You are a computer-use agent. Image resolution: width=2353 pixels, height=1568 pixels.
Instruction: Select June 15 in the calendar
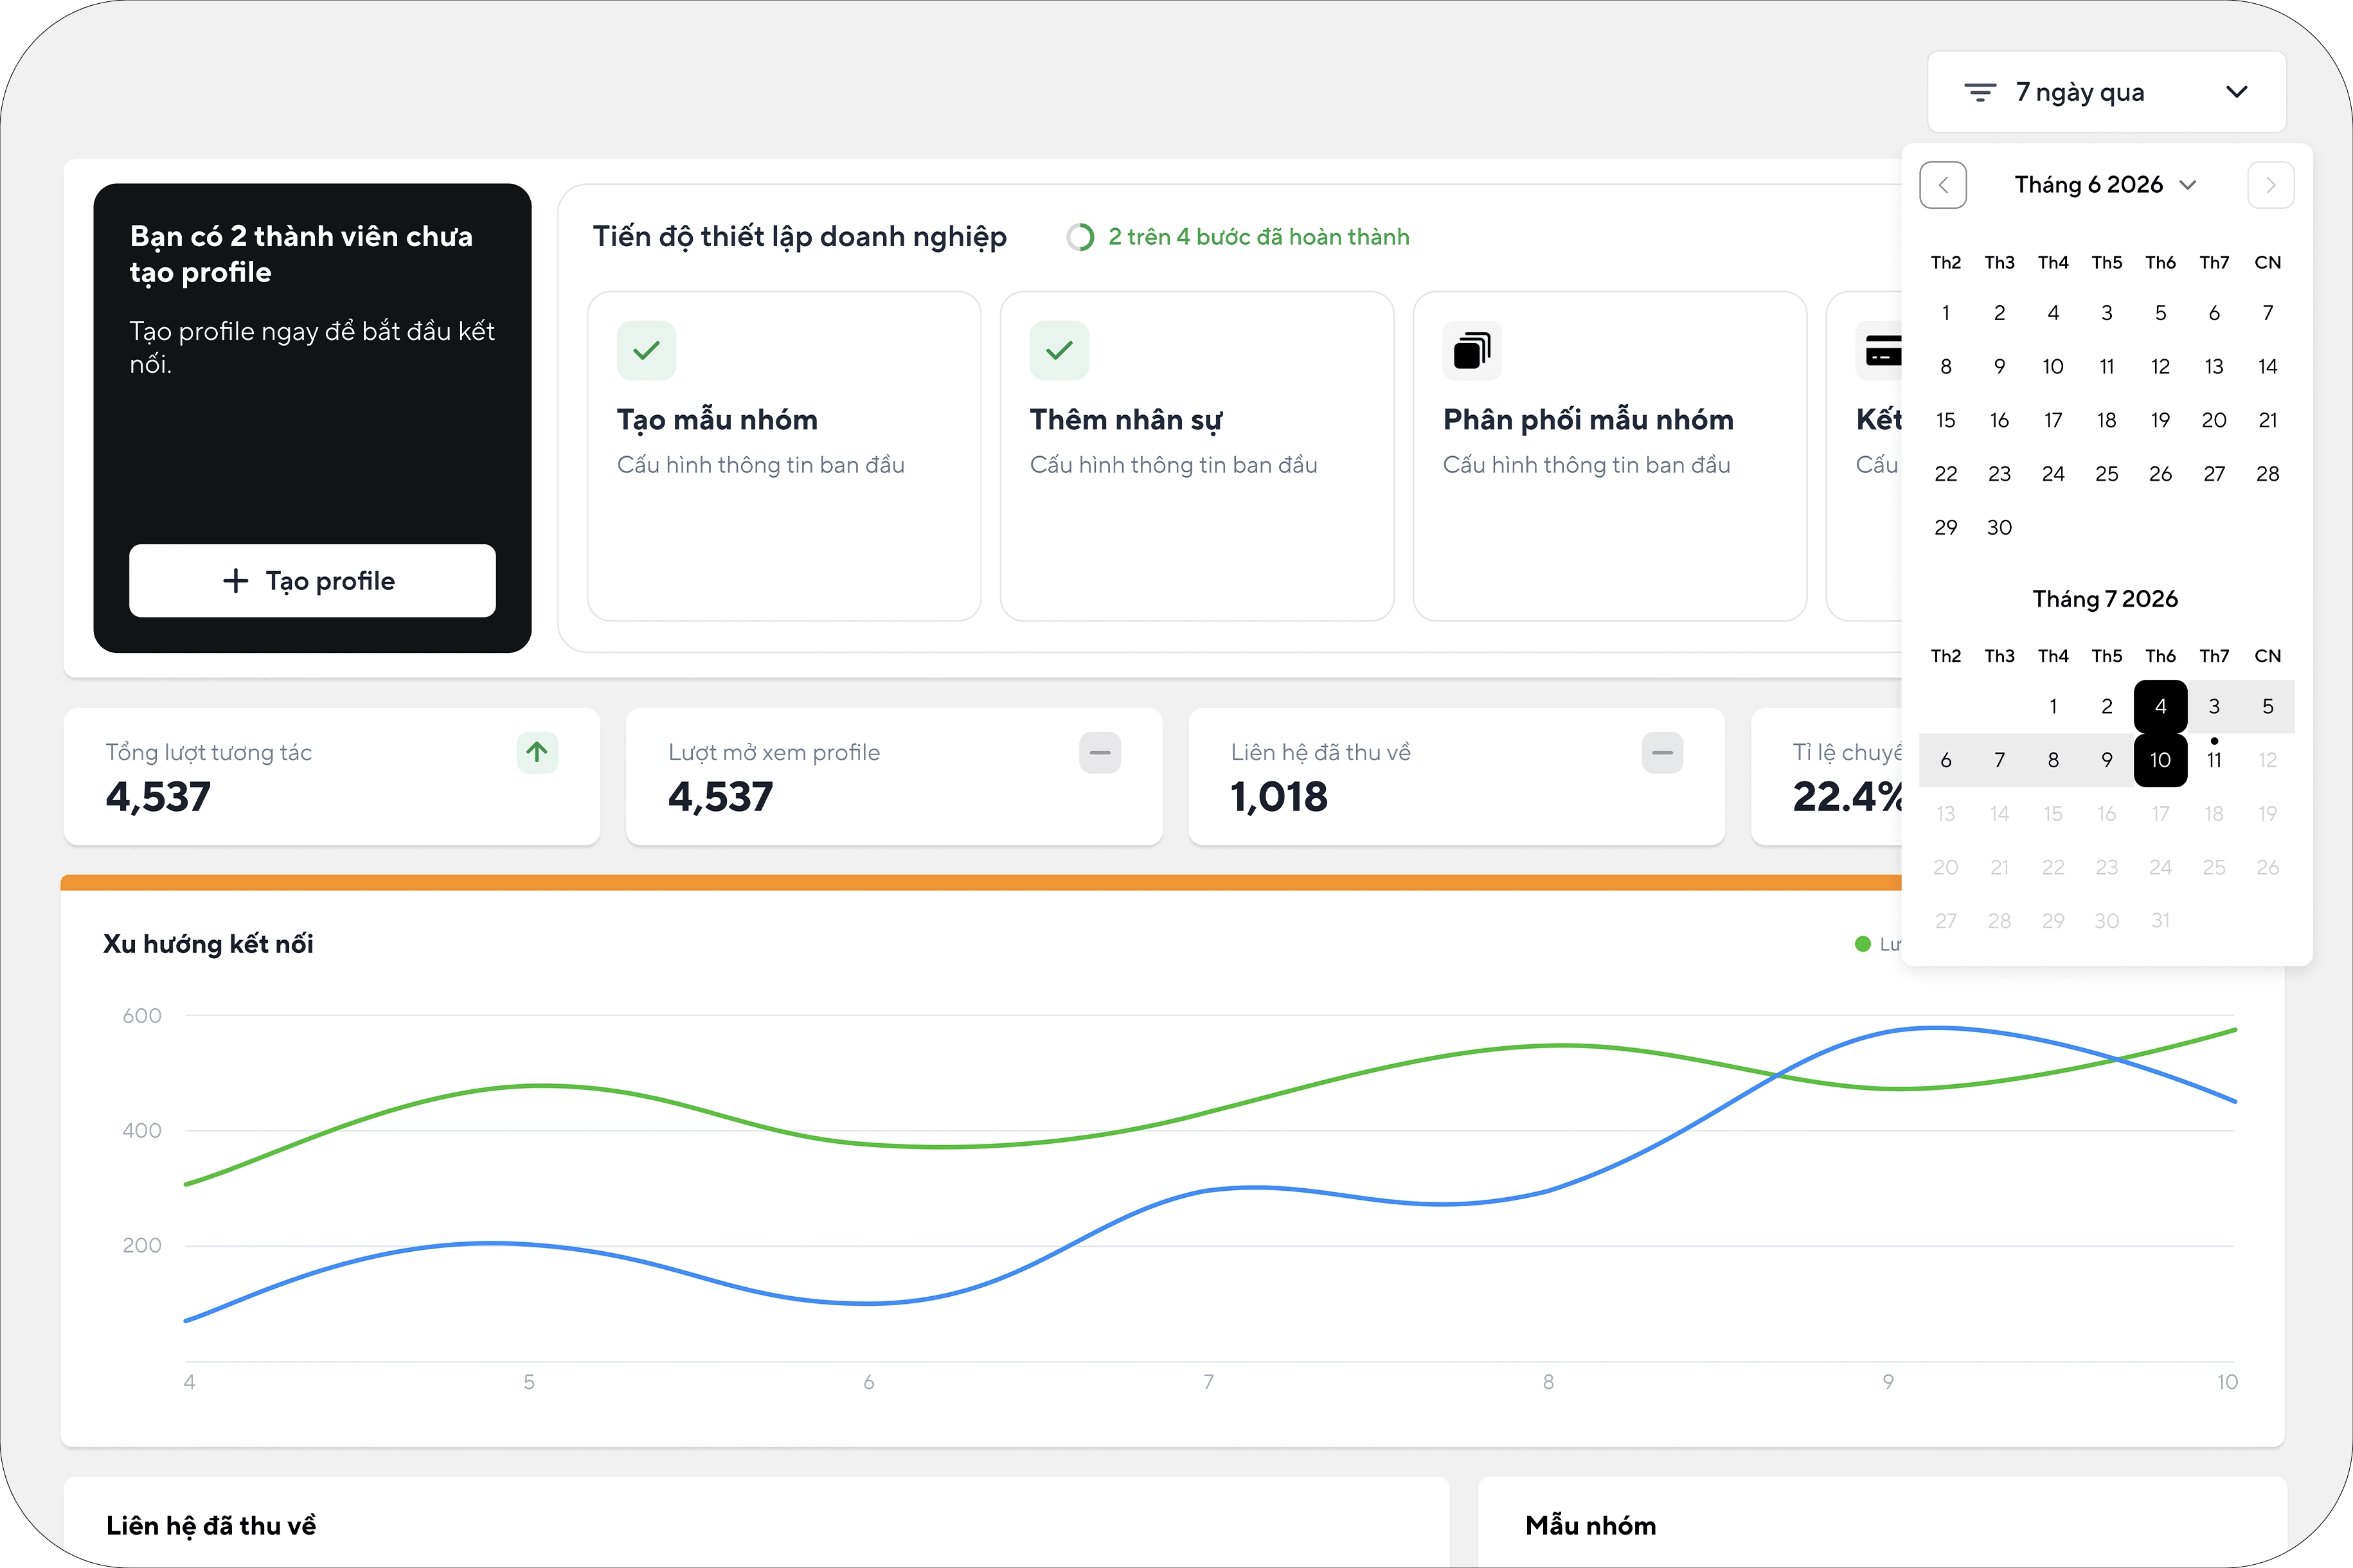tap(1945, 420)
